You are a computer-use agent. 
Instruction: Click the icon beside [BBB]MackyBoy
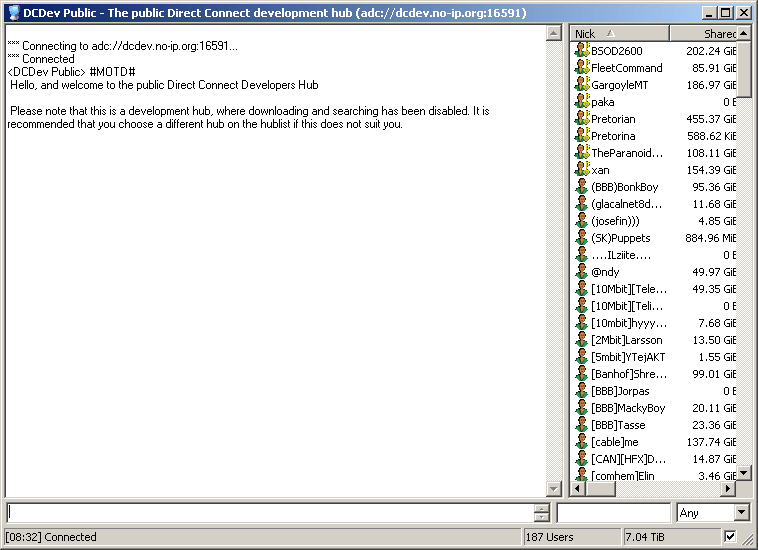click(582, 407)
